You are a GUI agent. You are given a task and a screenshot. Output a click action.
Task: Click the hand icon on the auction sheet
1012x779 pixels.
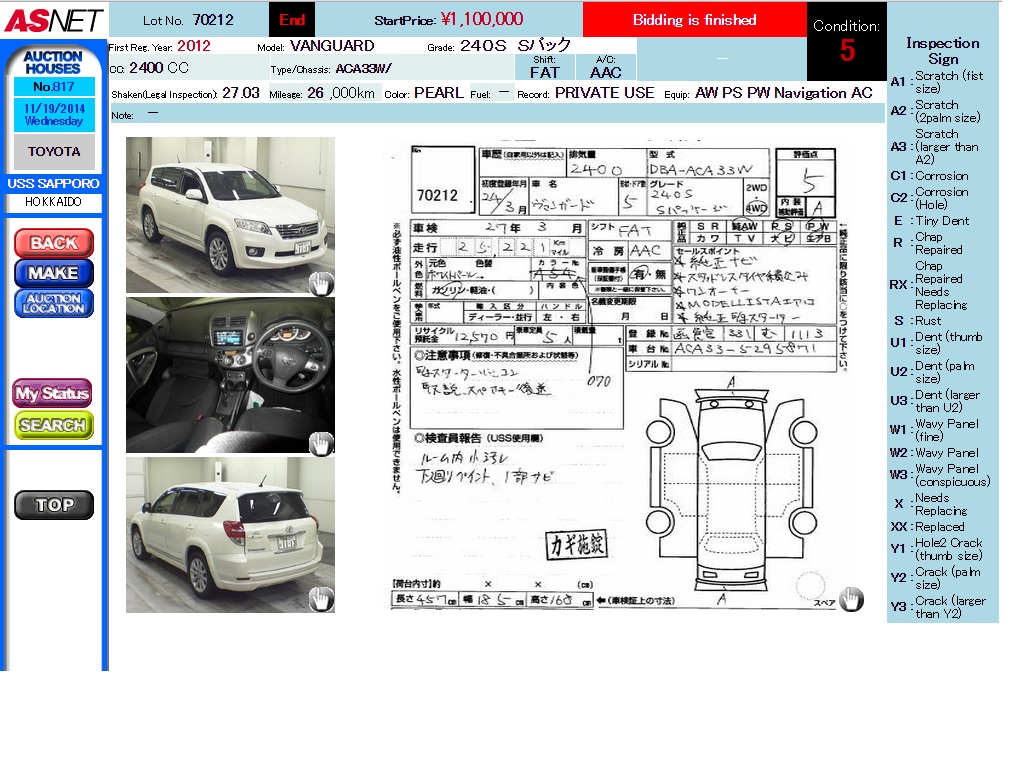[850, 599]
